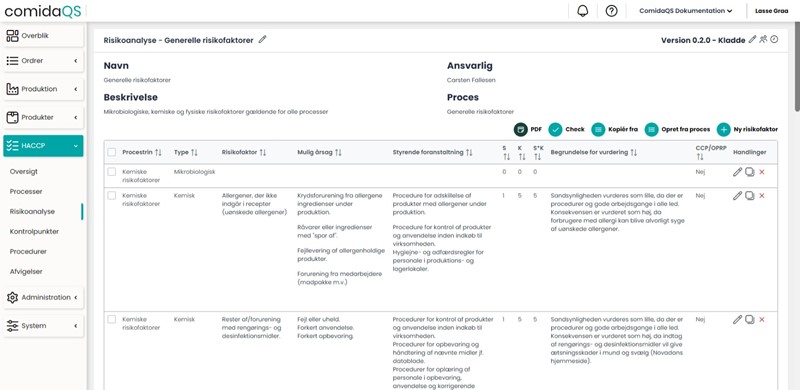Delete the Mikrobiologisk row with red X
Screen dimensions: 800x390
coord(762,172)
